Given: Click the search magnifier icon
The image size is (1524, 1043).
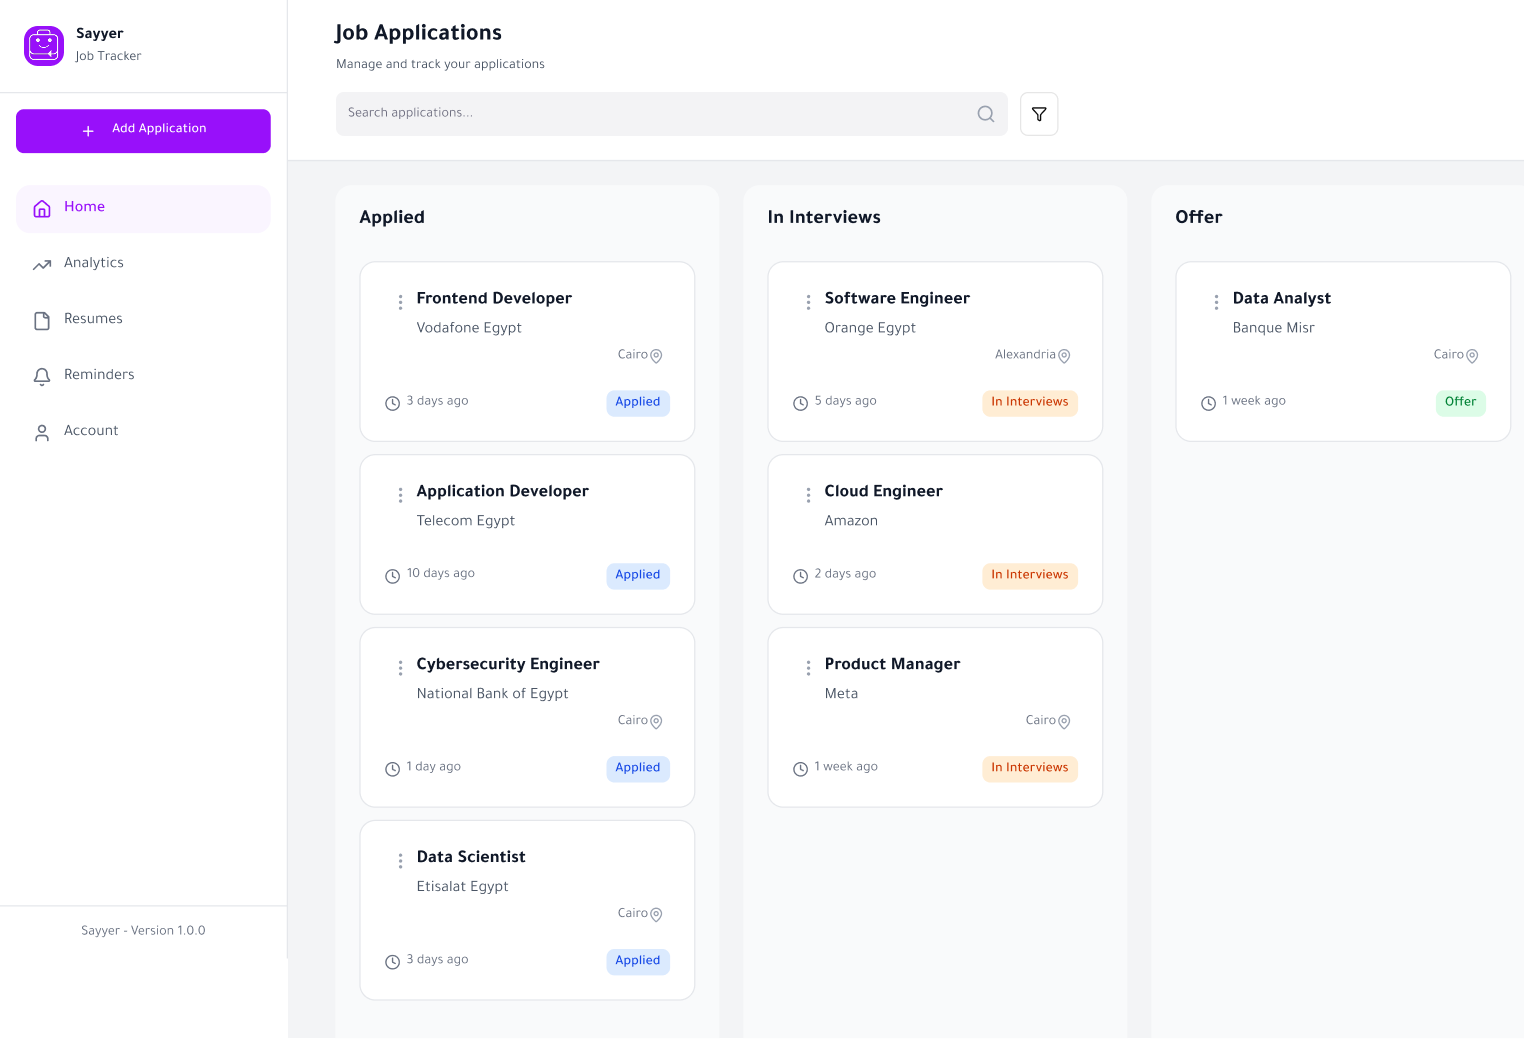Looking at the screenshot, I should [x=985, y=114].
